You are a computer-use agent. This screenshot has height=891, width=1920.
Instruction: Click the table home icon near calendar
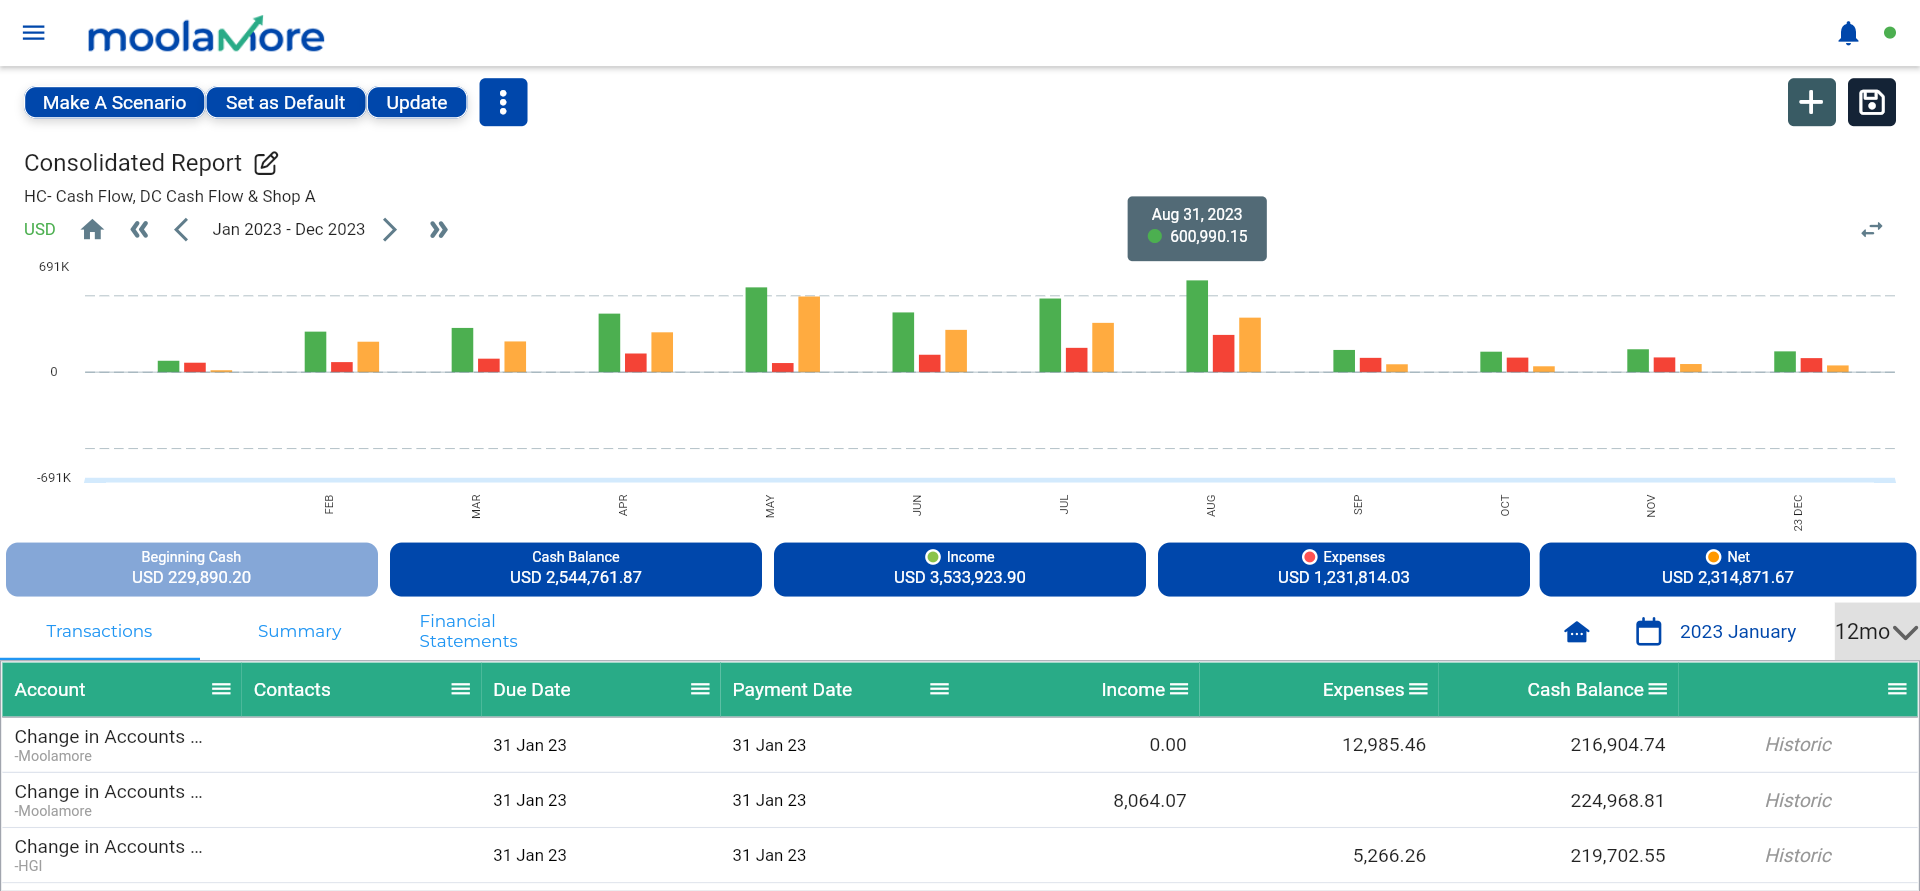pos(1576,632)
